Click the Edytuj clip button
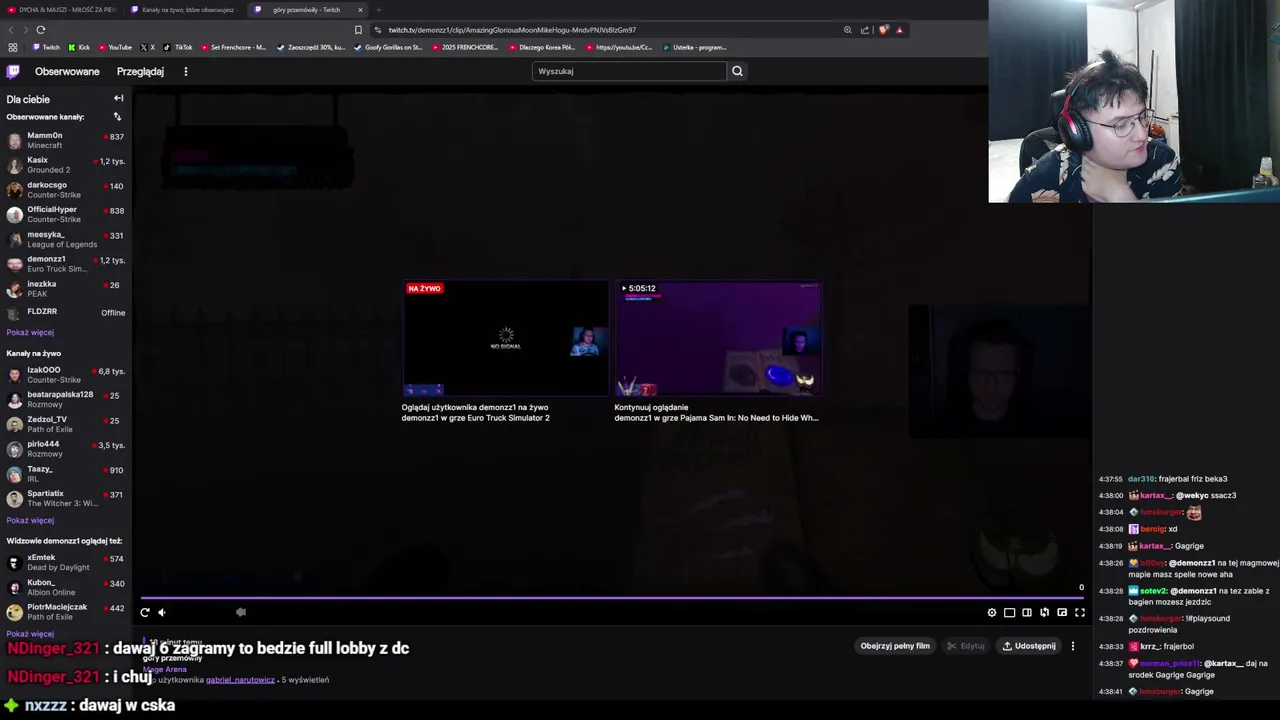The width and height of the screenshot is (1280, 720). point(966,646)
